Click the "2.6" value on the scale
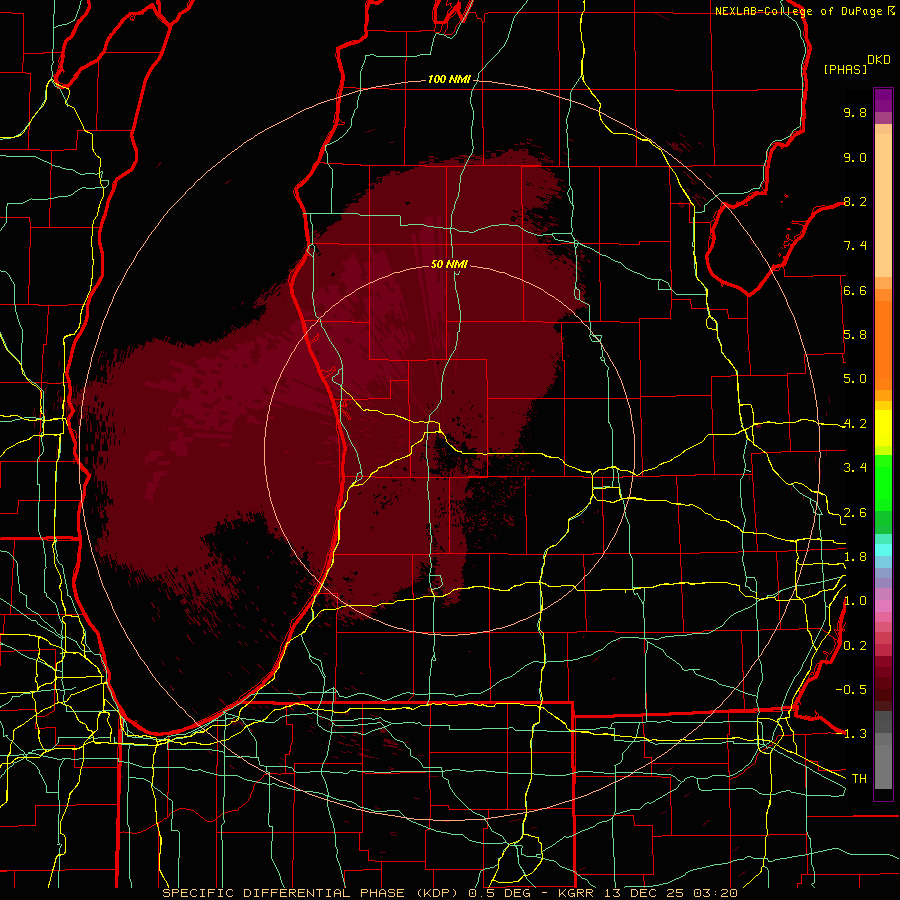The width and height of the screenshot is (900, 900). [x=855, y=513]
